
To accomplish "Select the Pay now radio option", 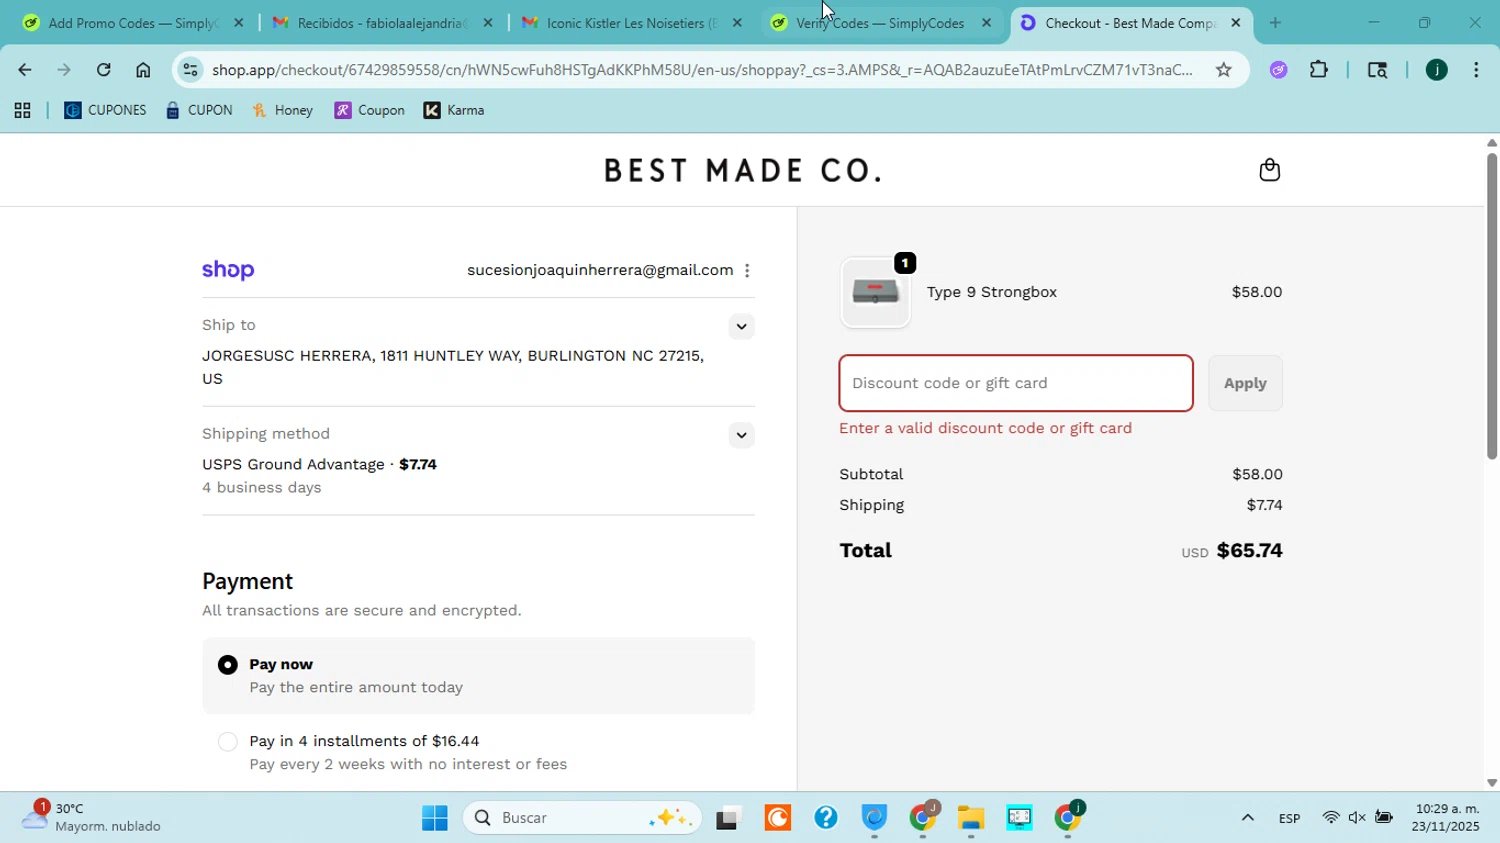I will [228, 665].
